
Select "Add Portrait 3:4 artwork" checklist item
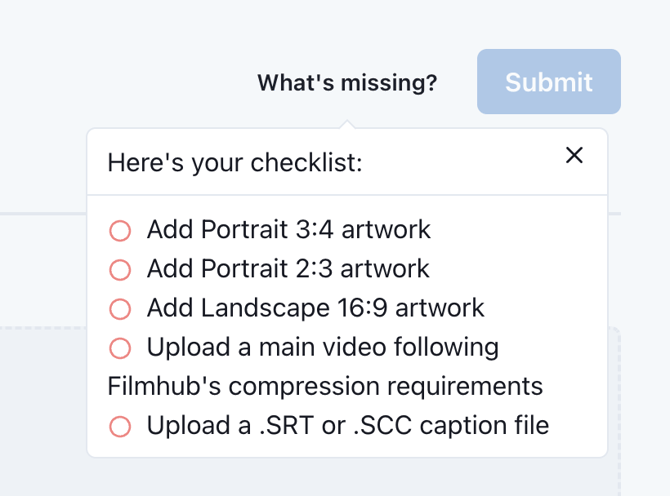click(x=288, y=230)
